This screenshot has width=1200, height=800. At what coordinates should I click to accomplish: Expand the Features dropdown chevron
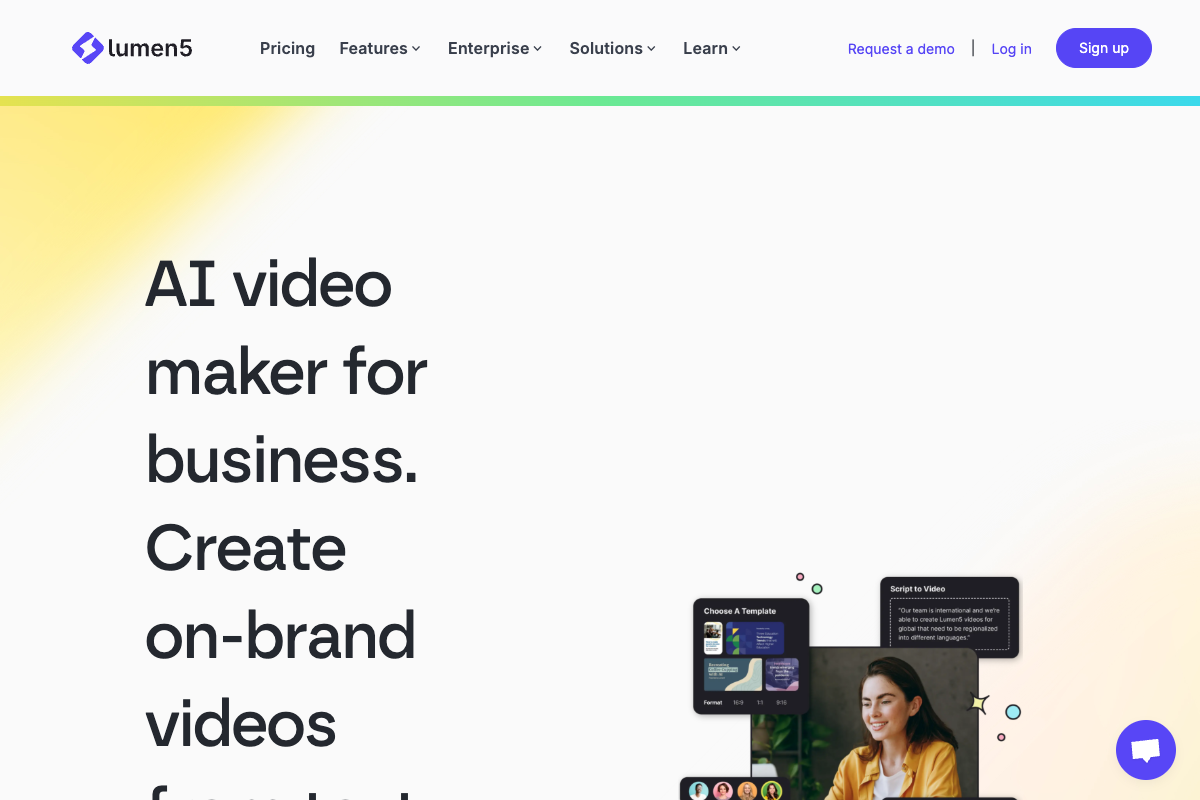click(x=416, y=49)
